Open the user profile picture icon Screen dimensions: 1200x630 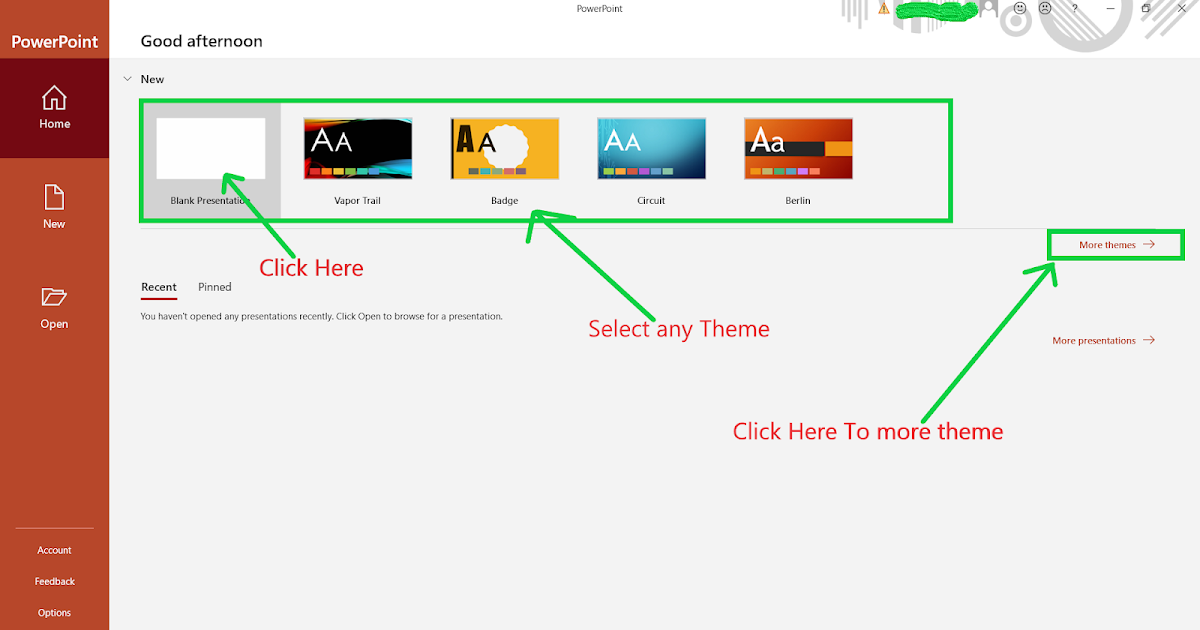(988, 8)
